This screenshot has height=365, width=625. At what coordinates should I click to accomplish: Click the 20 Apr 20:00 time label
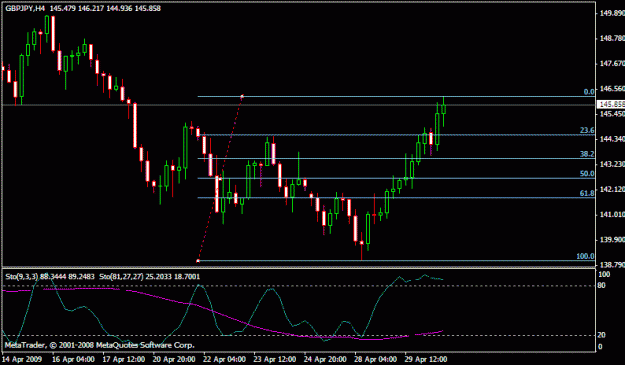pos(174,359)
